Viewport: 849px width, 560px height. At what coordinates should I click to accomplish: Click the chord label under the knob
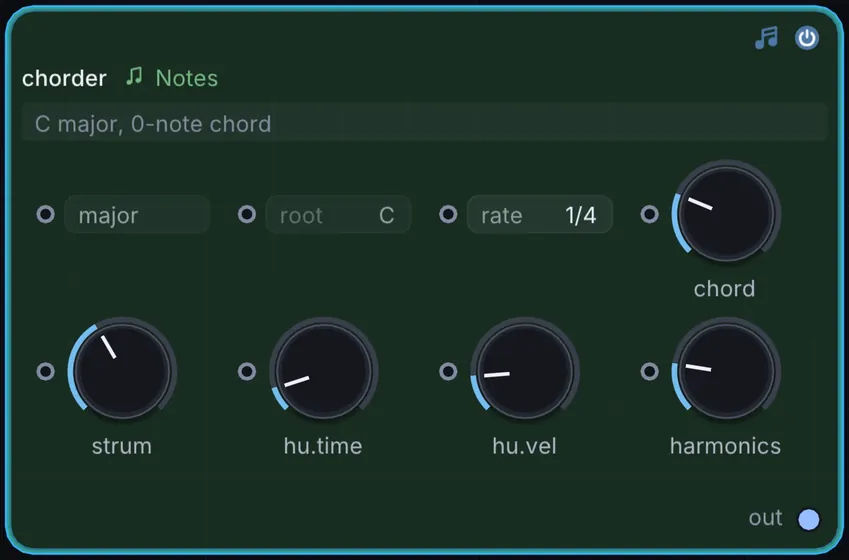(724, 289)
